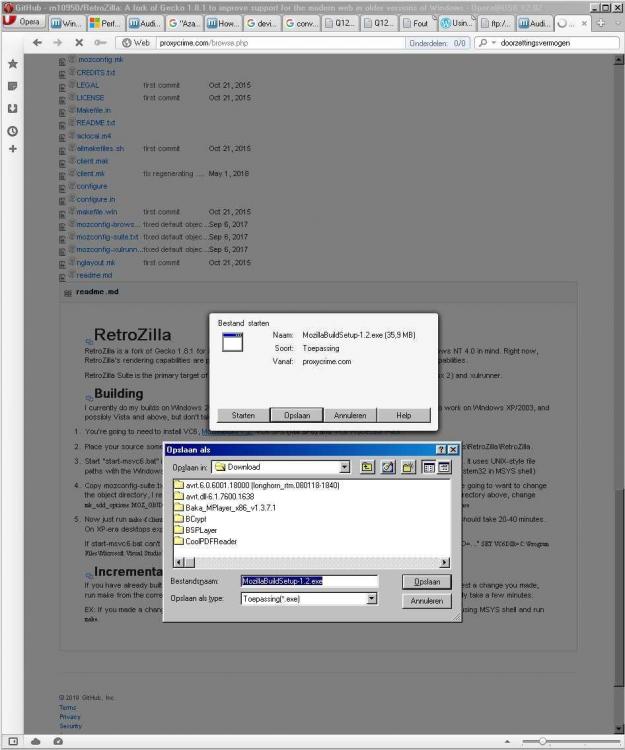625x750 pixels.
Task: Click the Bestandsnaam filename input field
Action: [x=309, y=581]
